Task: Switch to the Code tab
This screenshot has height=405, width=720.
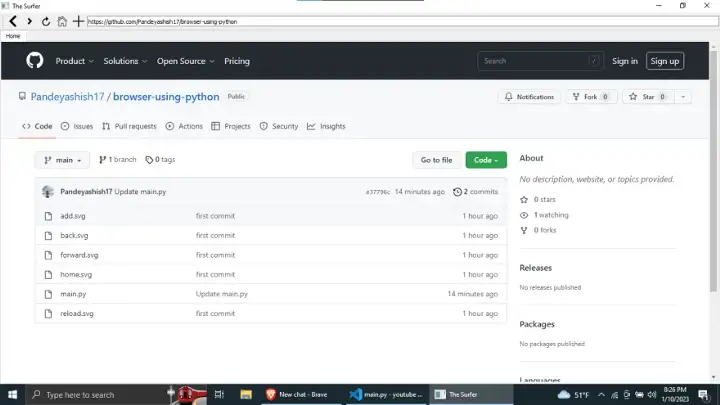Action: tap(37, 126)
